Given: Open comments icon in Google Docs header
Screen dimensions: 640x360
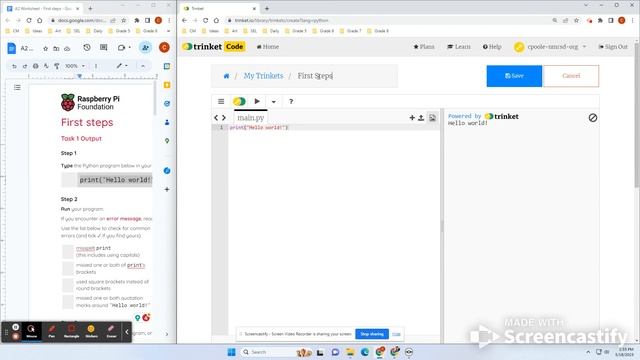Looking at the screenshot, I should coord(104,48).
